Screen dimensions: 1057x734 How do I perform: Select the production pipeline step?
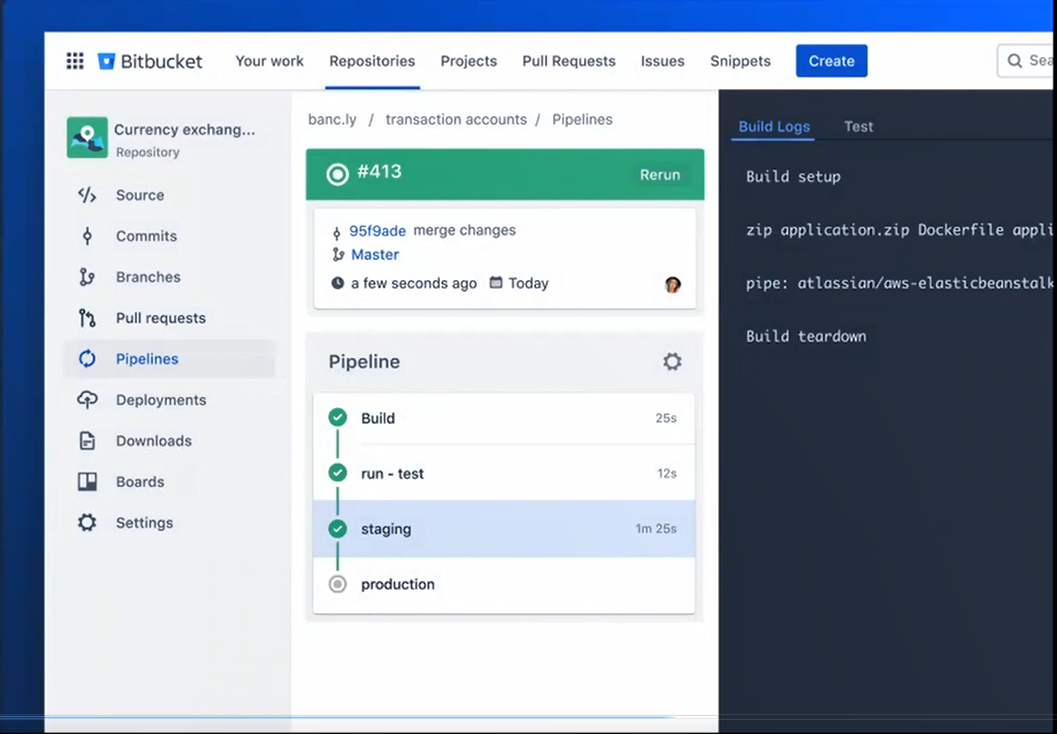[504, 584]
